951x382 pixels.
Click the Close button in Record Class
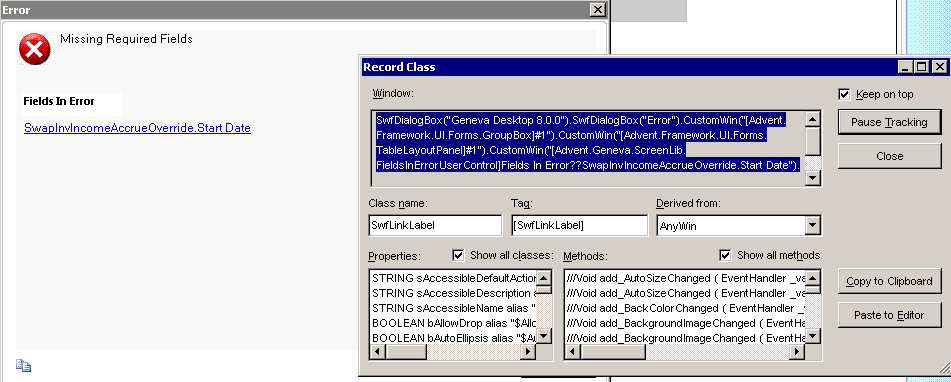coord(889,156)
